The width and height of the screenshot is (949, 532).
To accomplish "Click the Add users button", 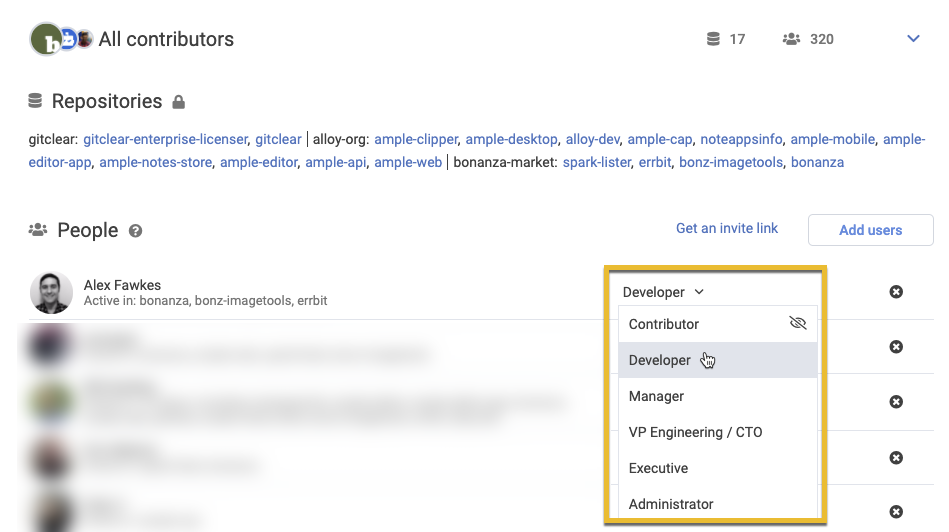I will 870,230.
